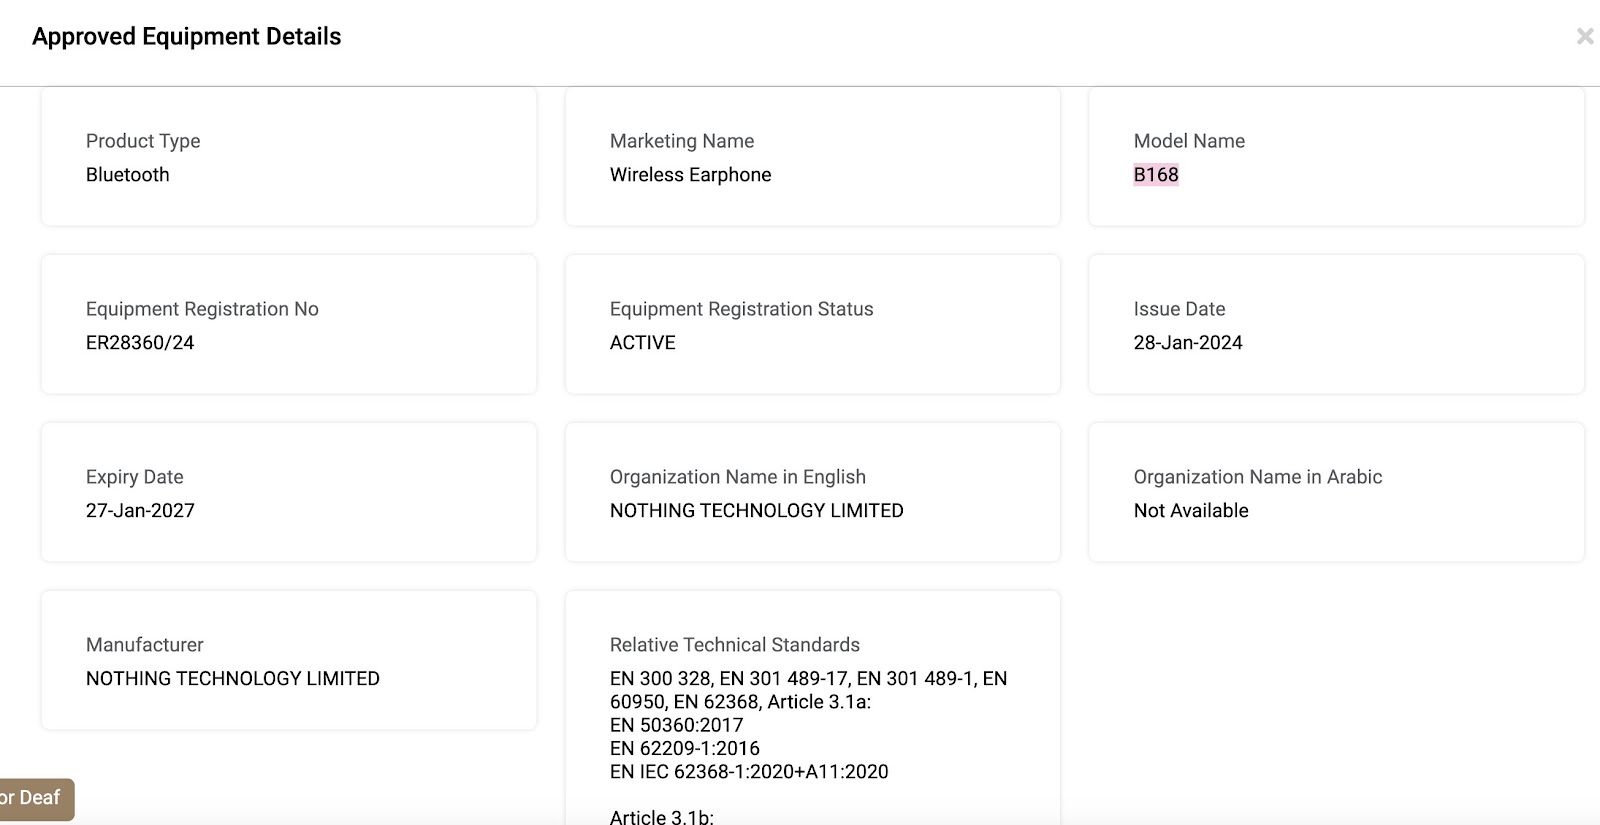Viewport: 1600px width, 825px height.
Task: Click the Bluetooth product type value
Action: coord(128,175)
